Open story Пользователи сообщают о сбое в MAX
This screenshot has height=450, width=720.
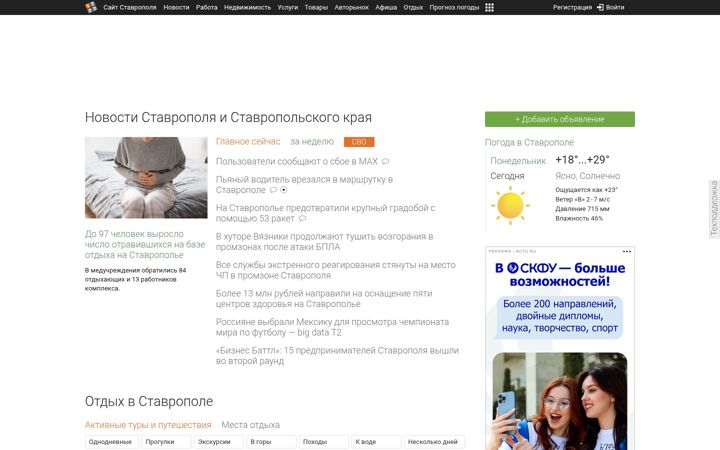click(297, 162)
